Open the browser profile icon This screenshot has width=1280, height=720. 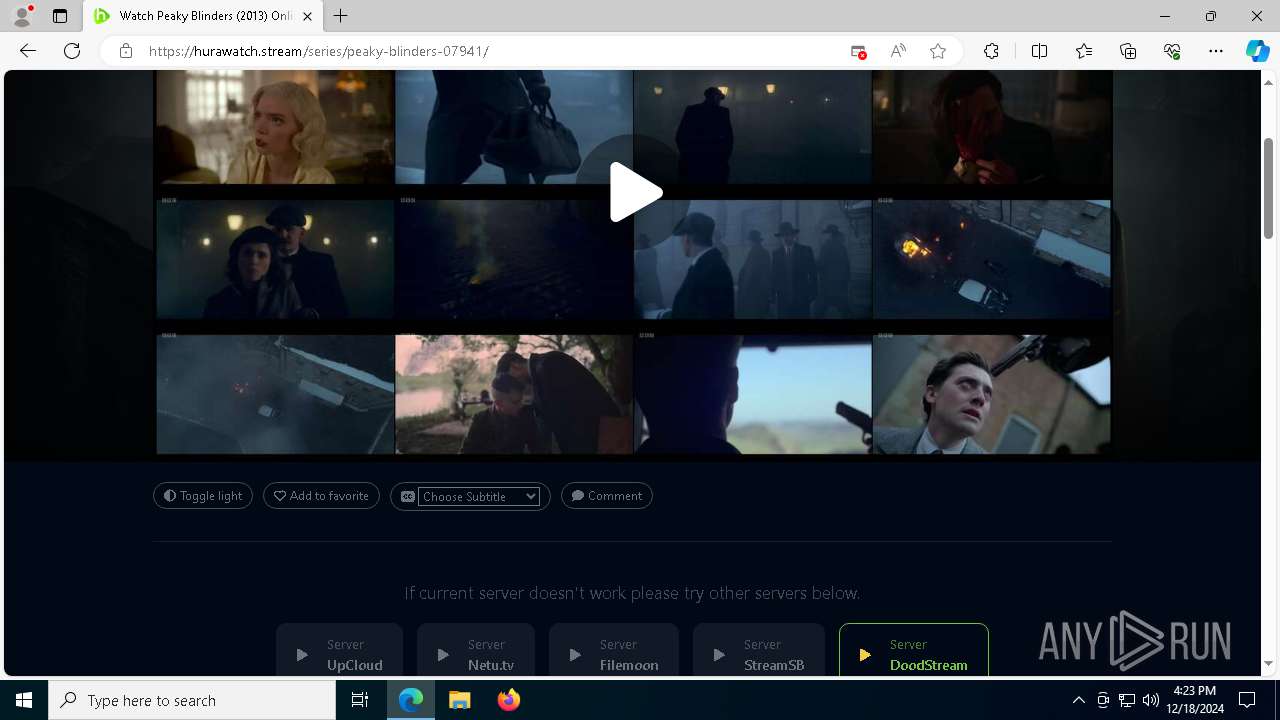click(x=22, y=16)
